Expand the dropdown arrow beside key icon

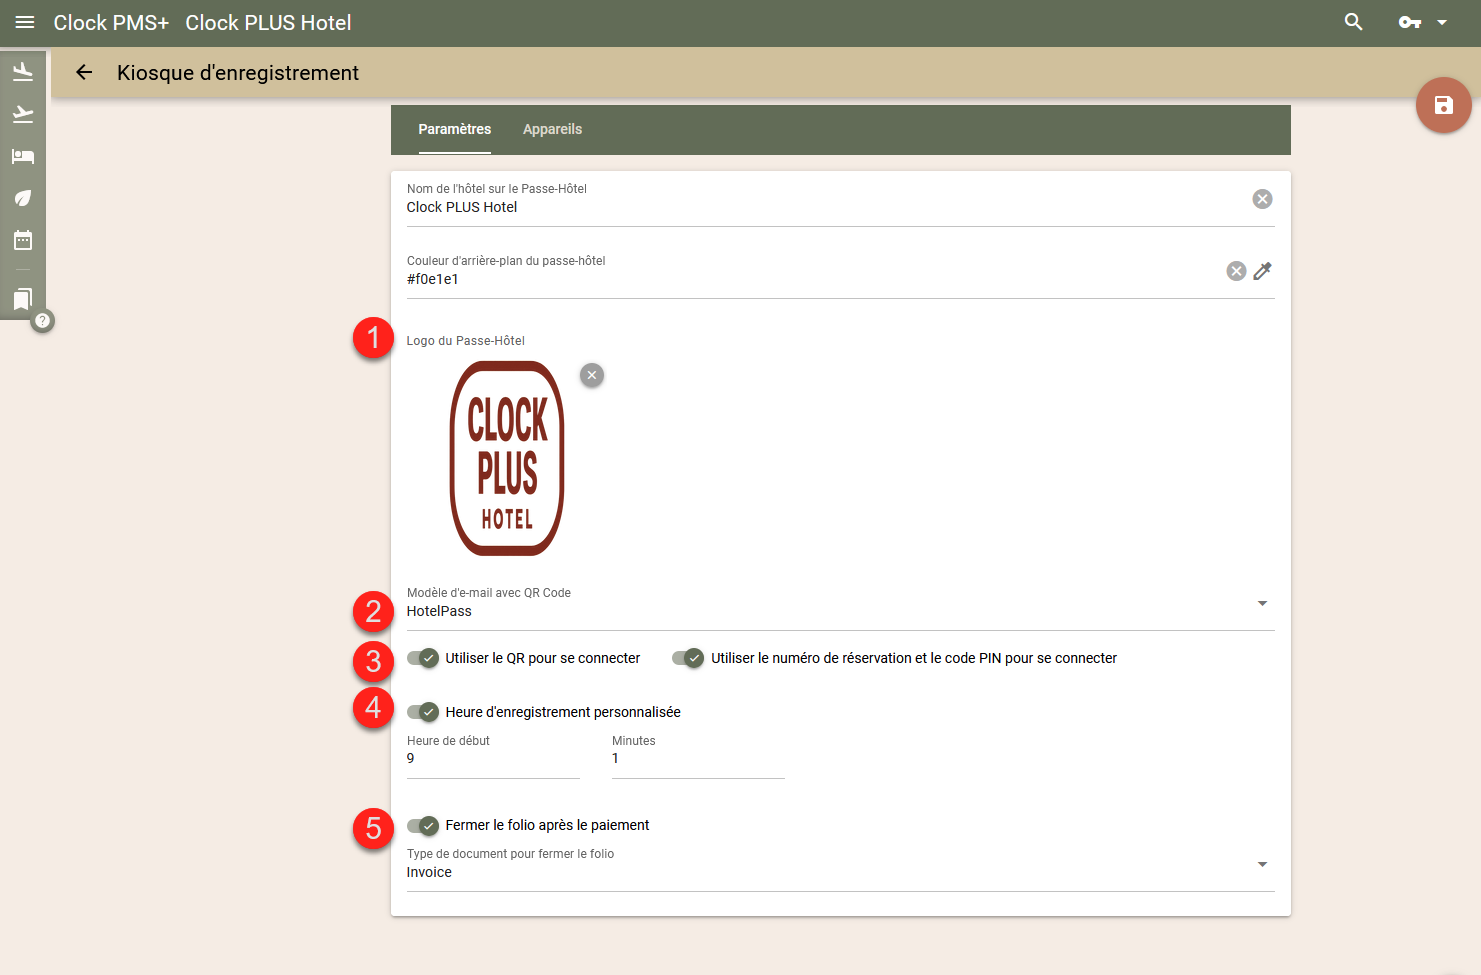click(x=1442, y=22)
